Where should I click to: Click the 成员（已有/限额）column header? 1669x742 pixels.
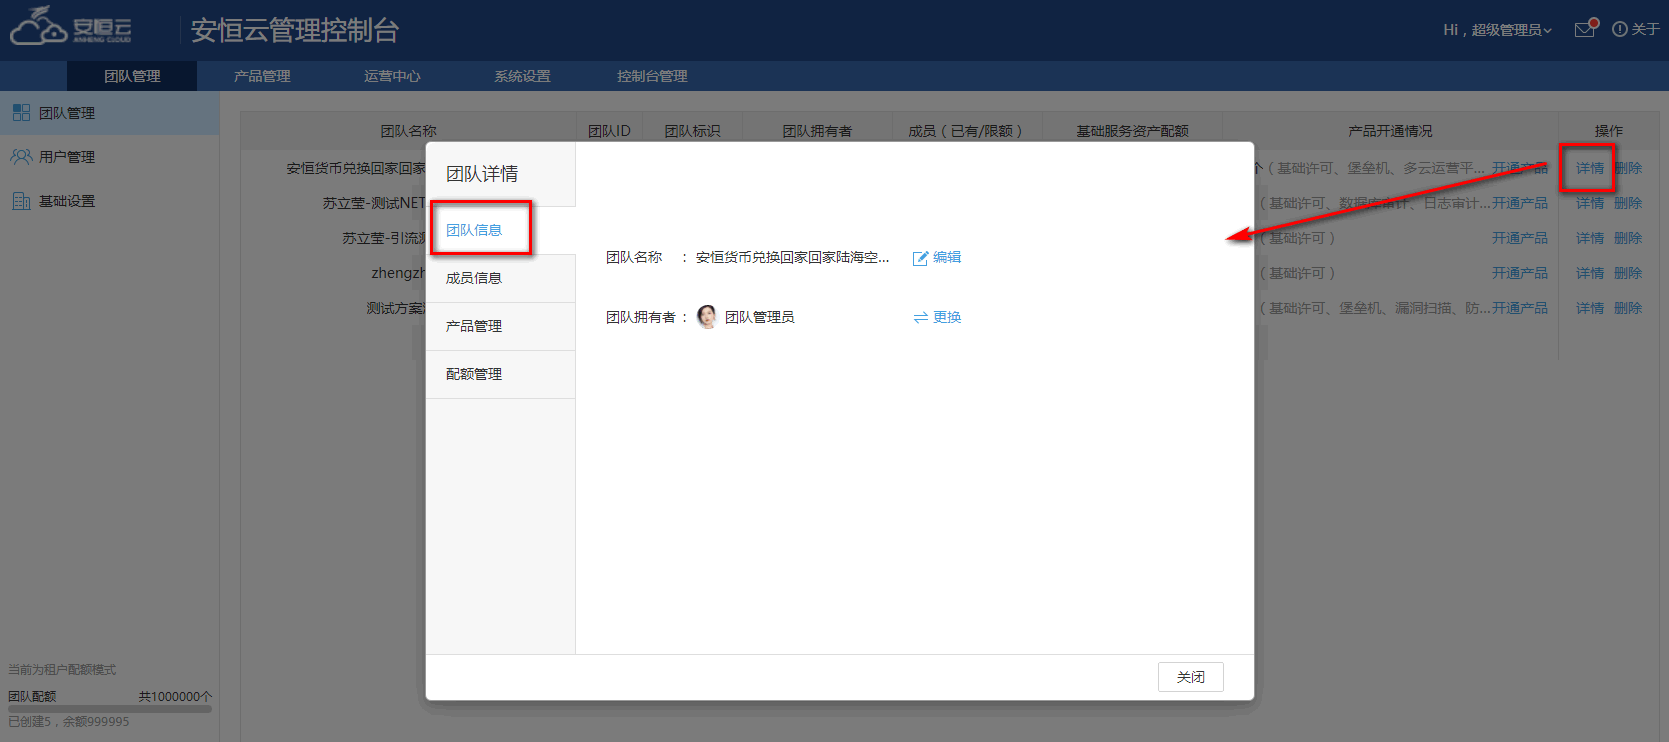pyautogui.click(x=965, y=131)
